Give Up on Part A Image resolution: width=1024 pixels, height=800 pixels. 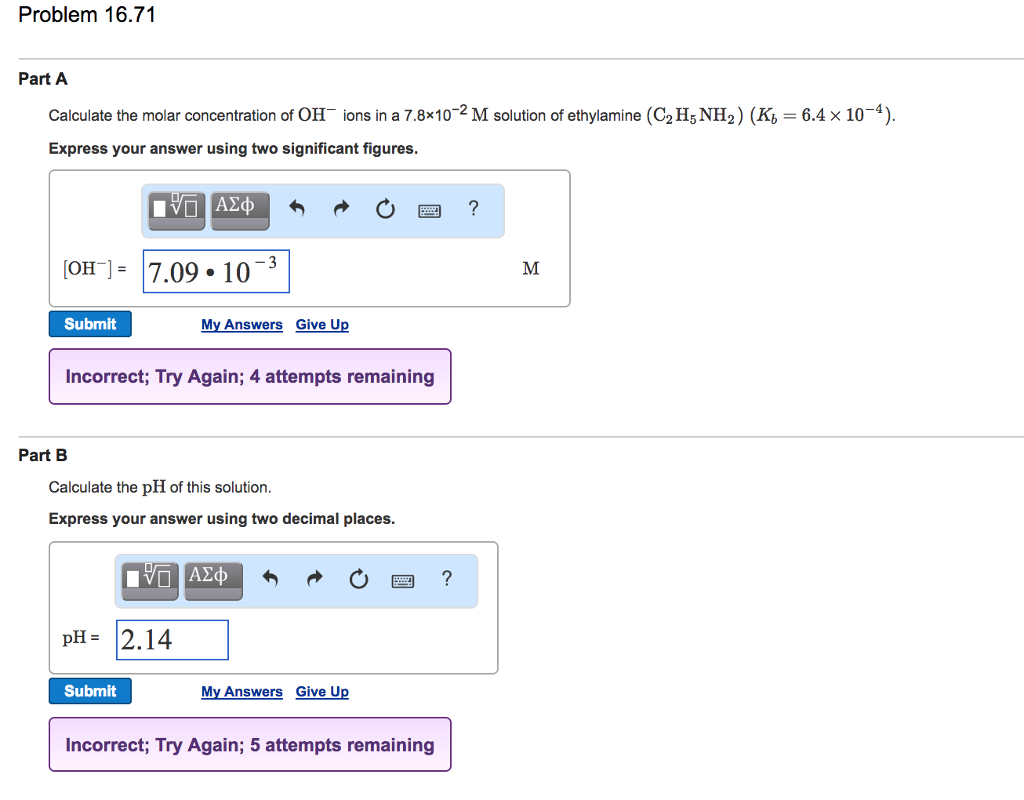click(322, 325)
